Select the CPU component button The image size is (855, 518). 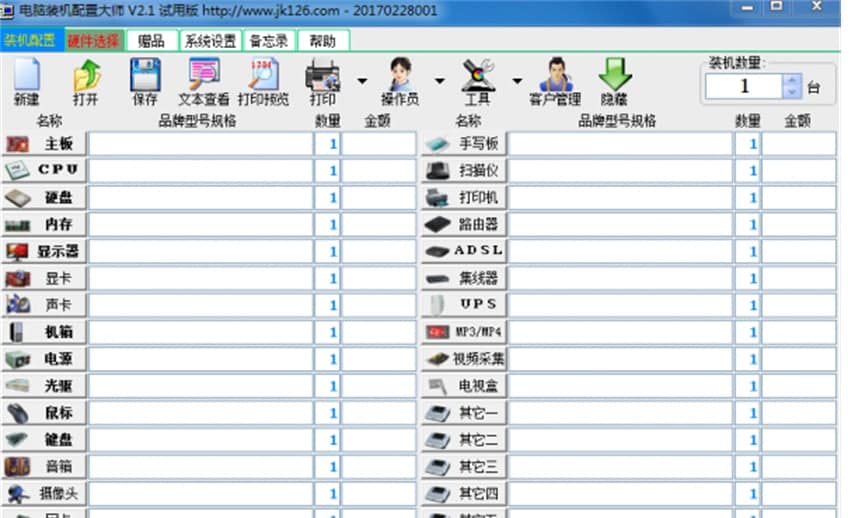click(44, 171)
